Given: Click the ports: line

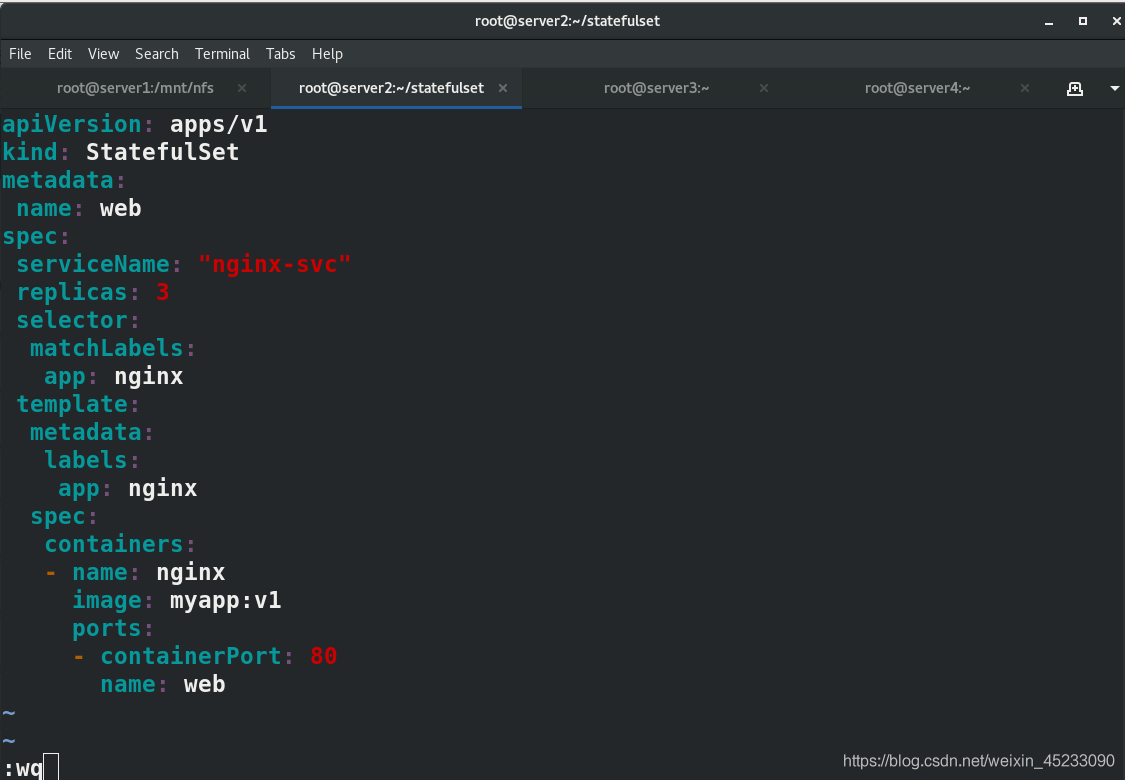Looking at the screenshot, I should 113,629.
